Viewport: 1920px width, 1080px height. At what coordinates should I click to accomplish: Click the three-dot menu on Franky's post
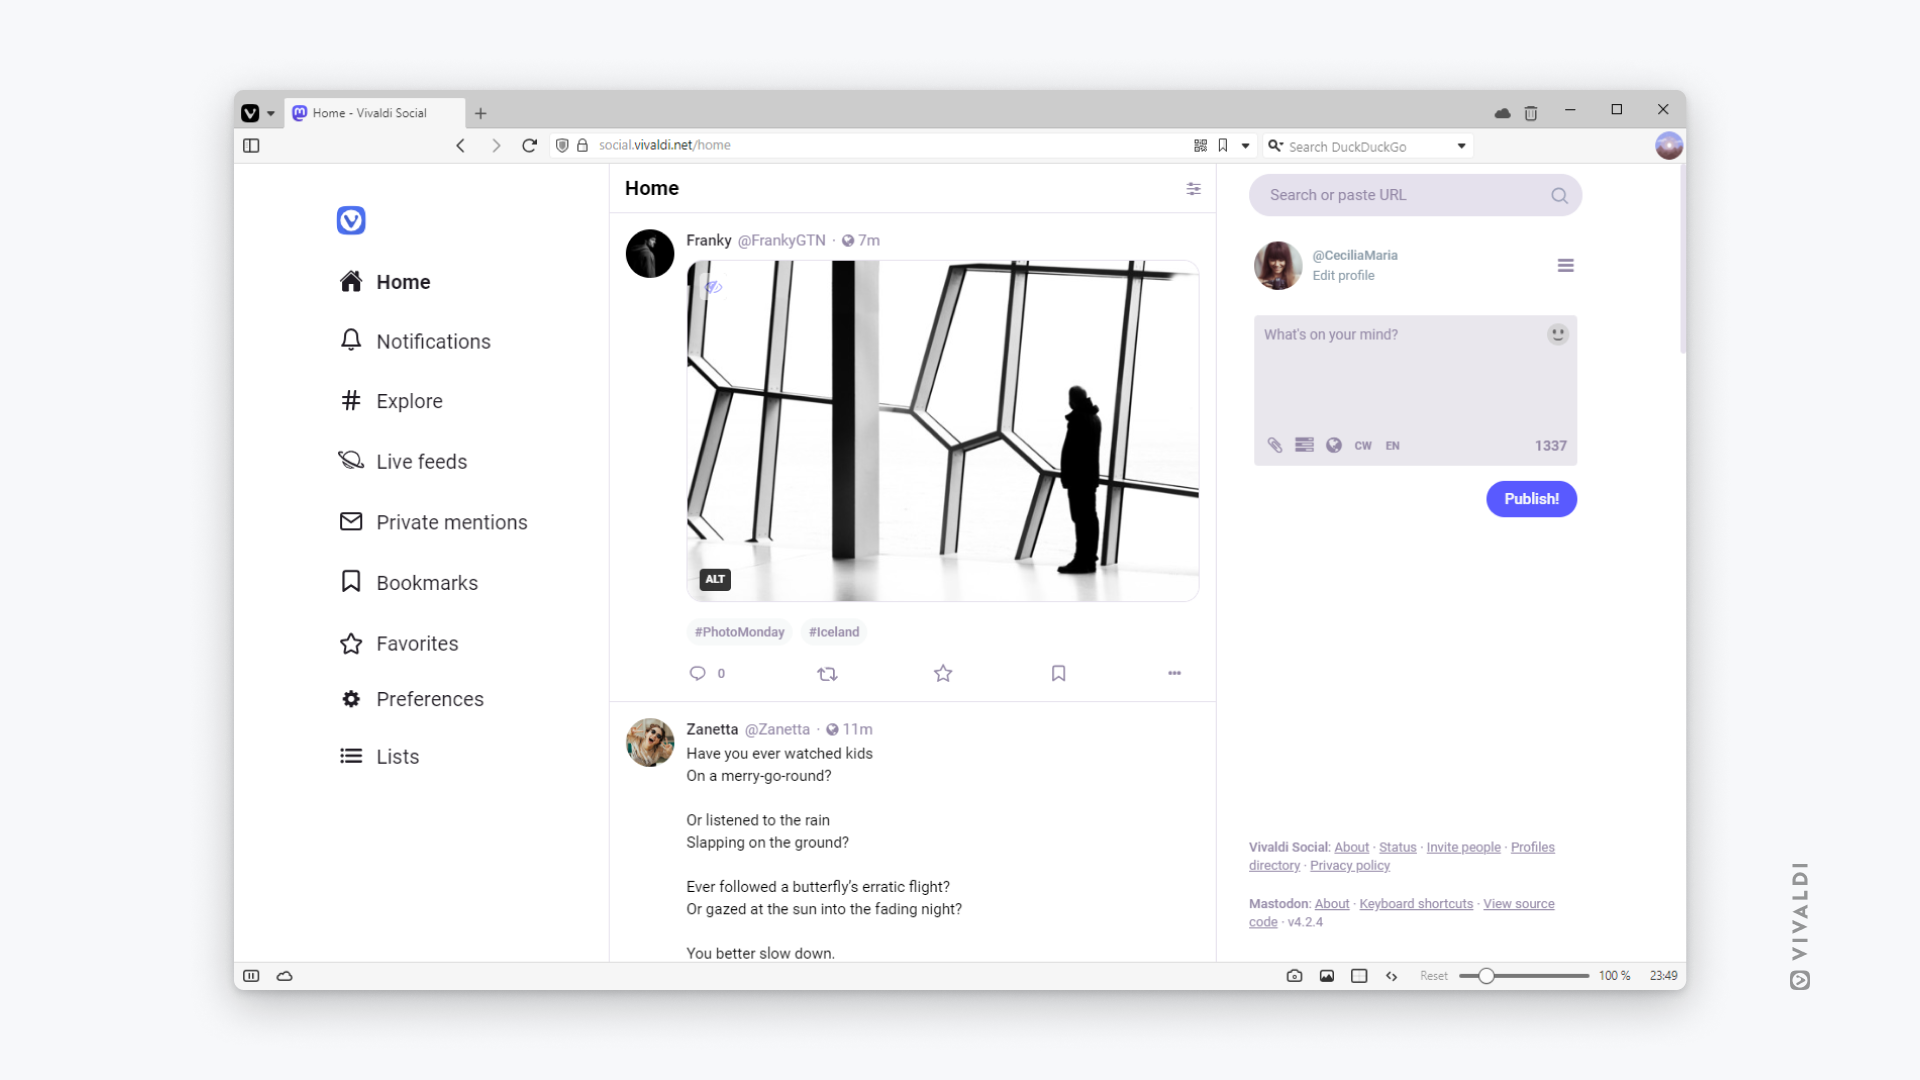click(x=1174, y=673)
